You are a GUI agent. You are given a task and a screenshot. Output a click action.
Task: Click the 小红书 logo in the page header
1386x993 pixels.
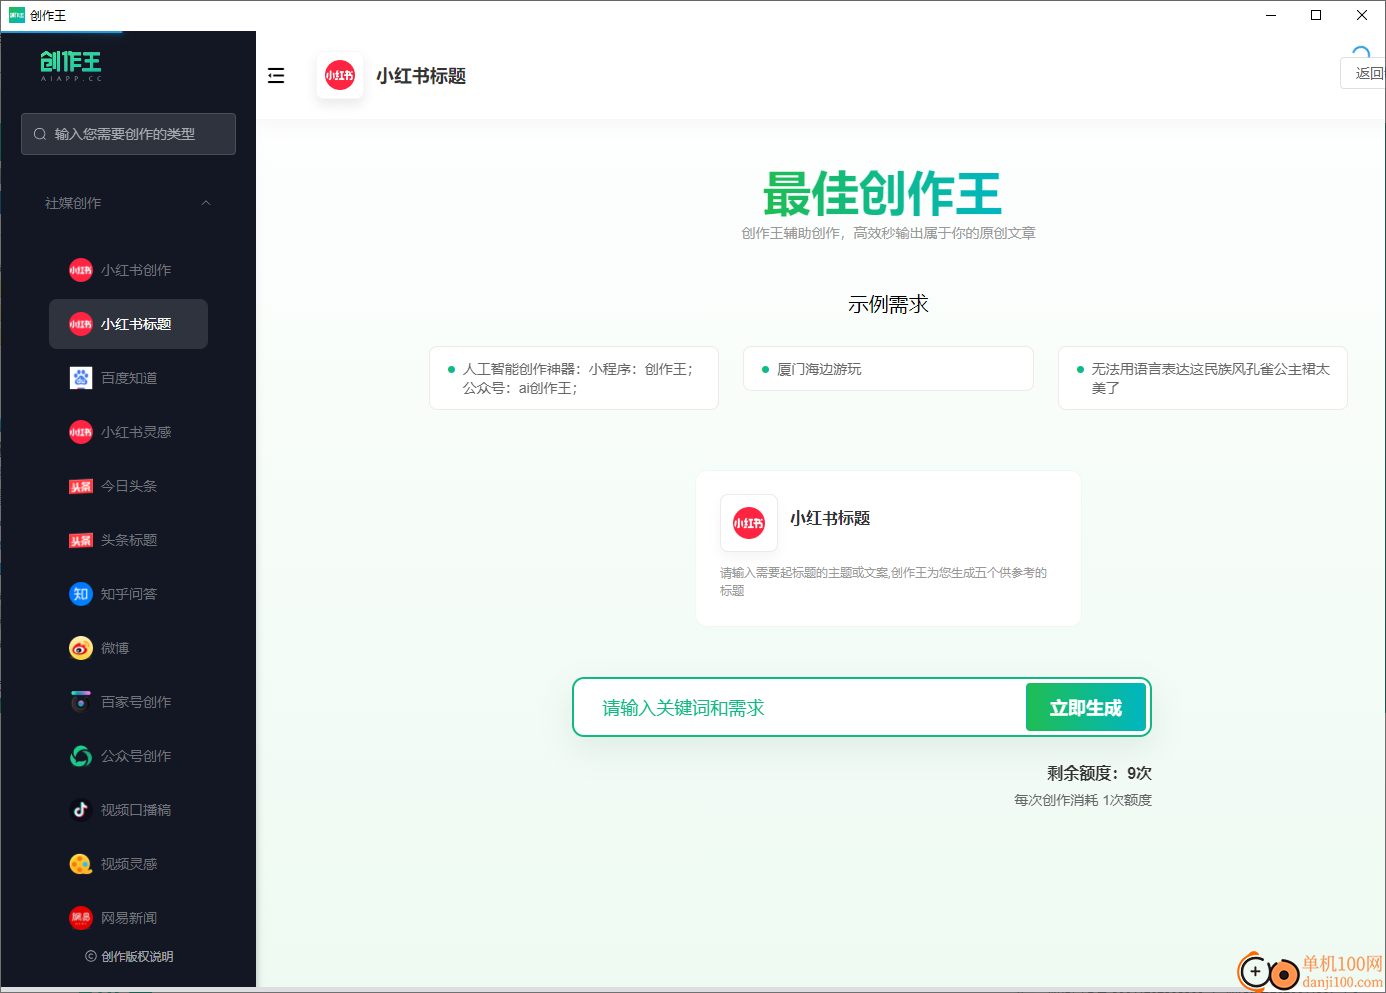[340, 75]
